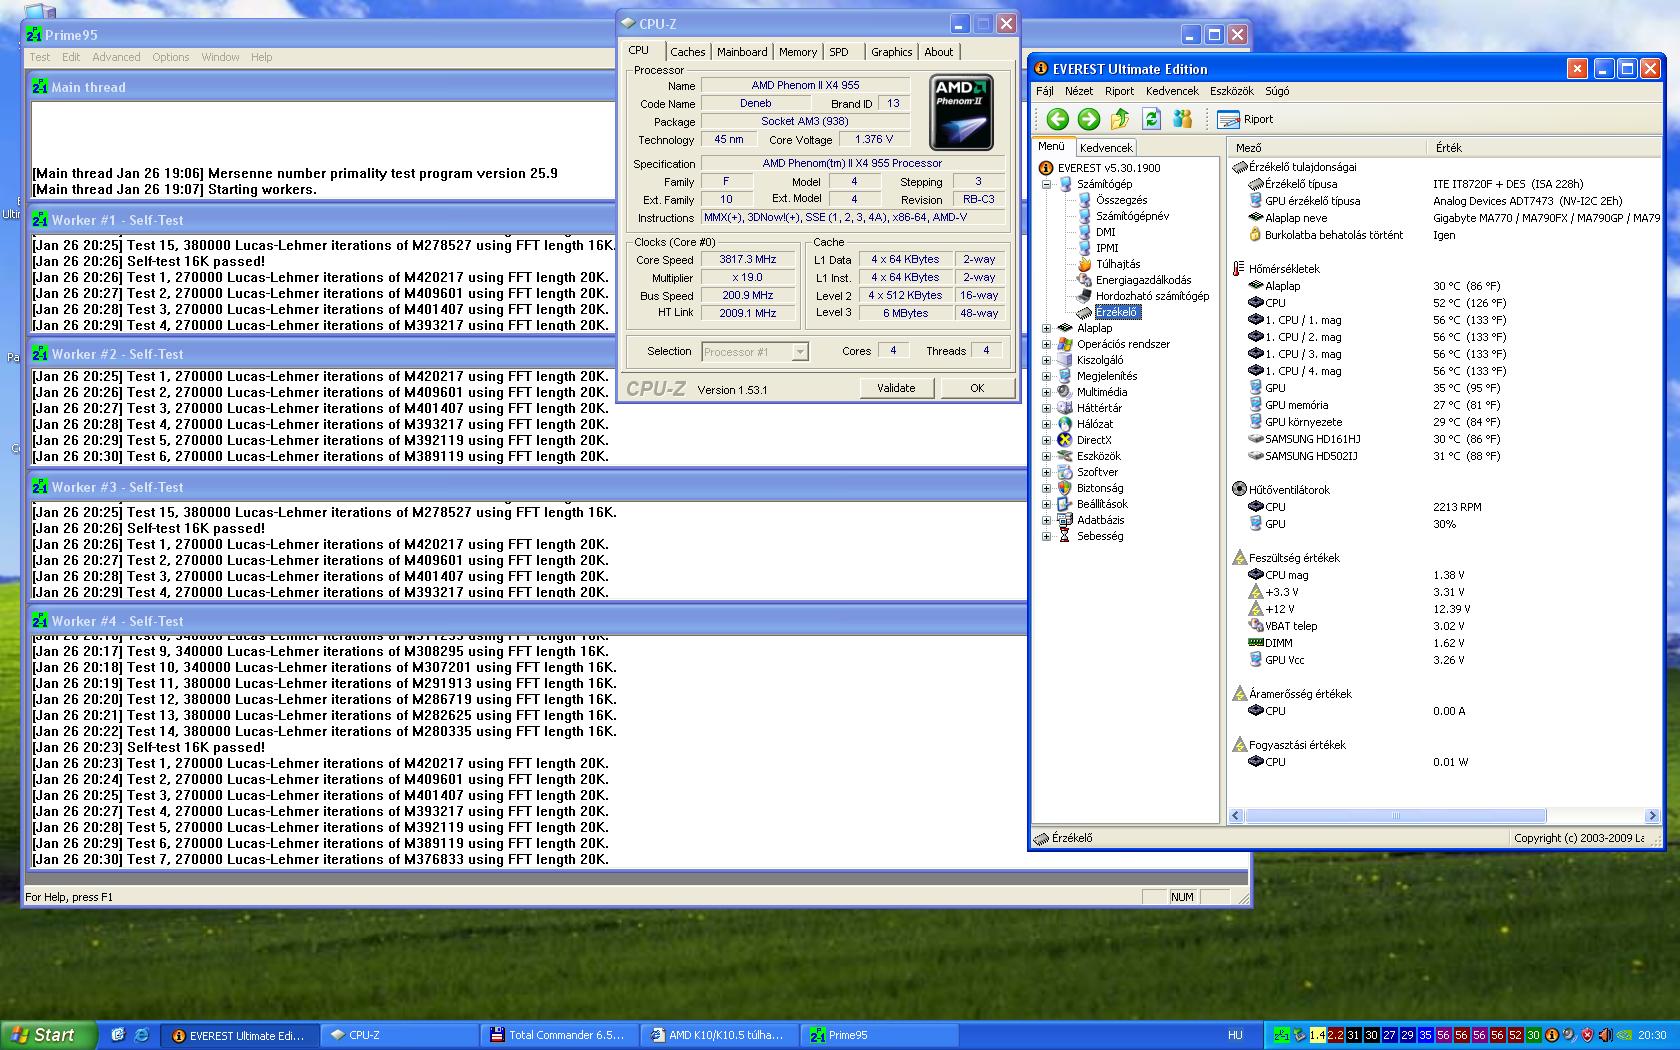This screenshot has width=1680, height=1050.
Task: Click the Szoftver tree icon
Action: [1065, 472]
